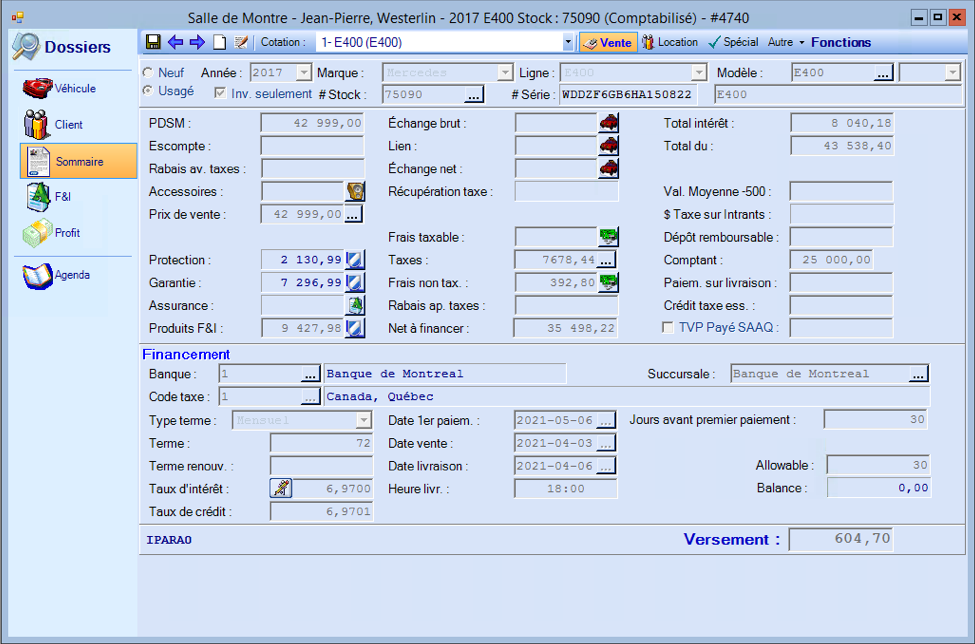Browse Code taxe with ellipsis button

tap(310, 397)
